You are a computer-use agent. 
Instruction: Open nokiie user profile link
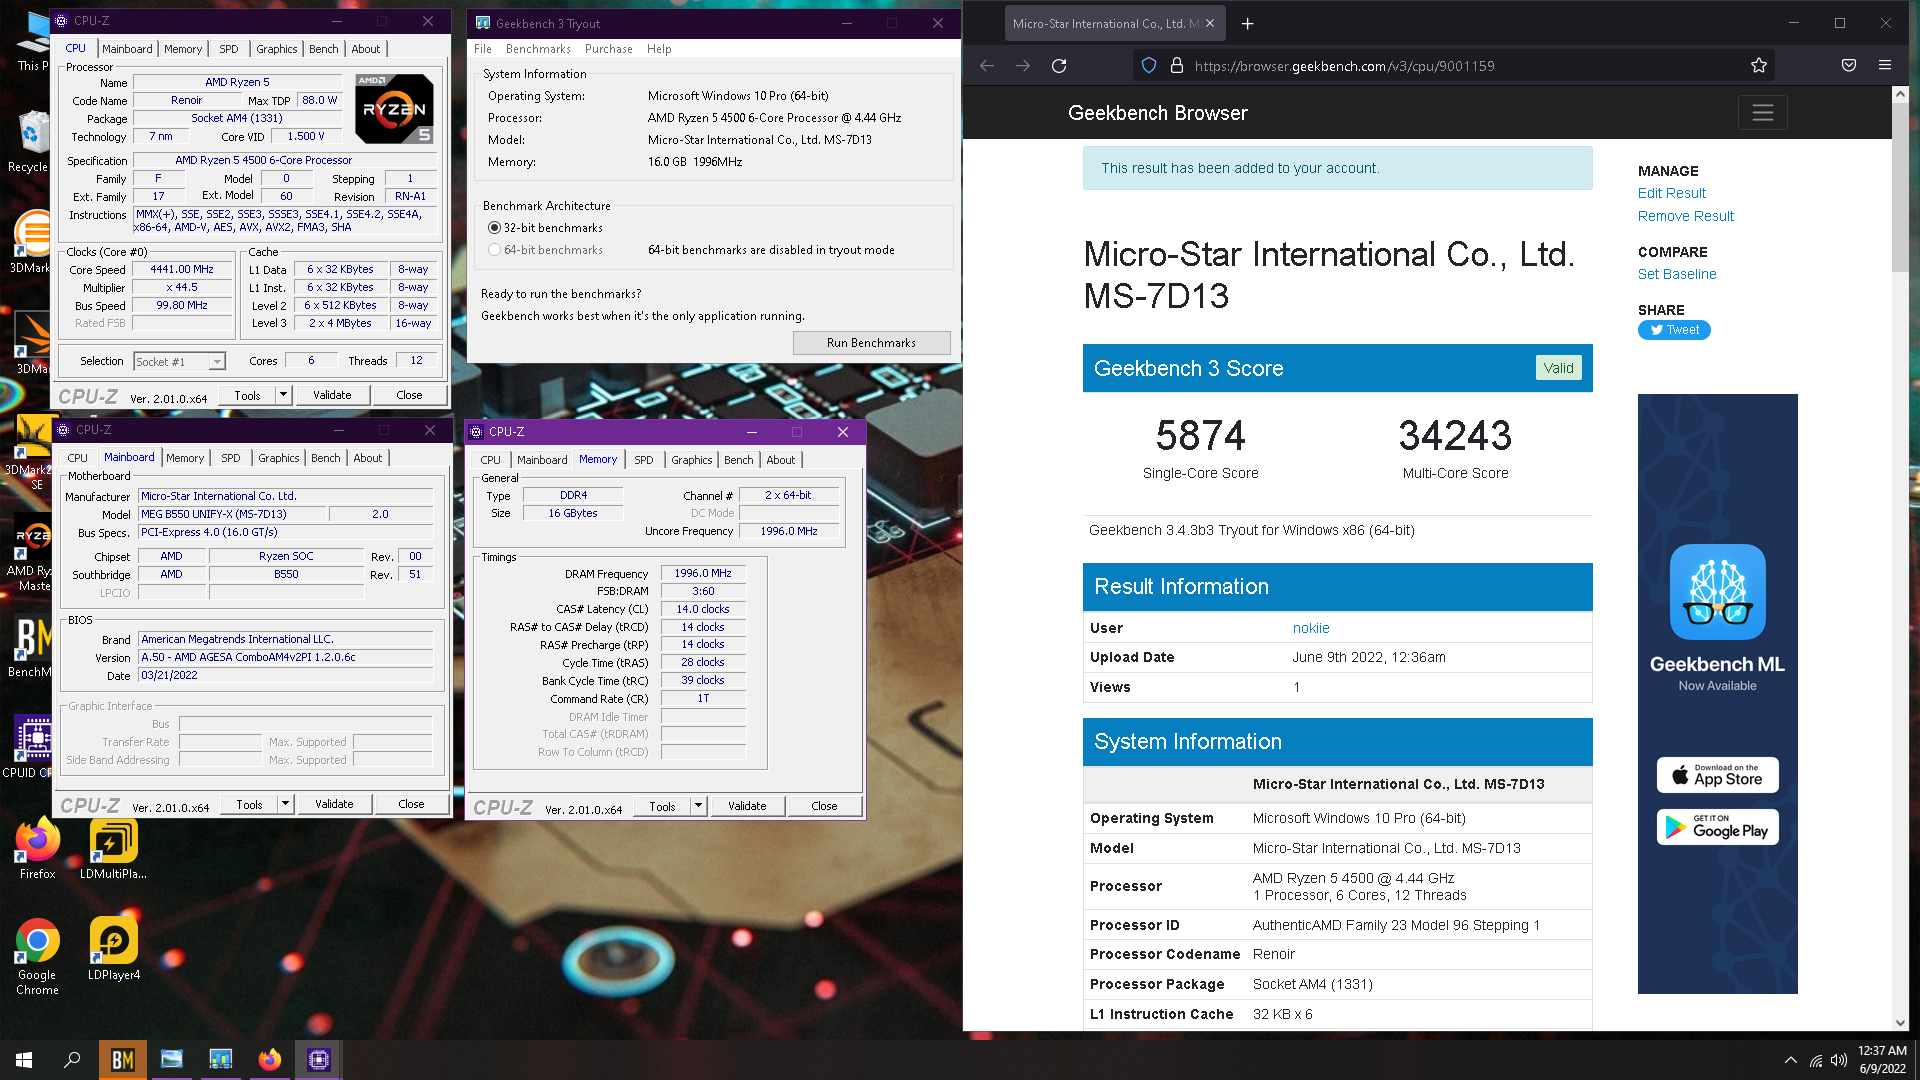point(1311,628)
